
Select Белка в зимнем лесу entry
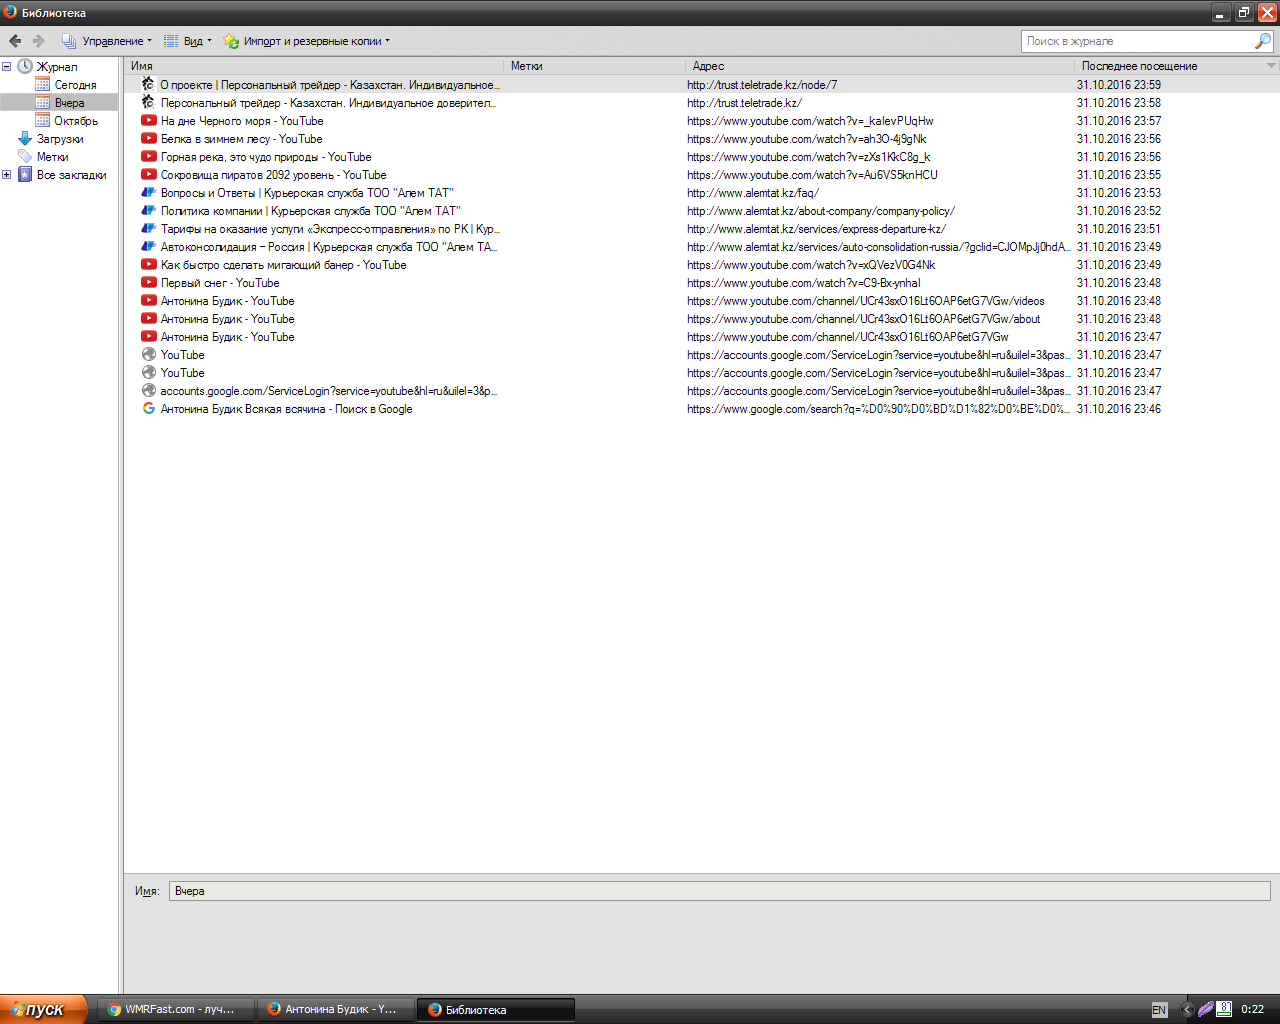[x=702, y=139]
